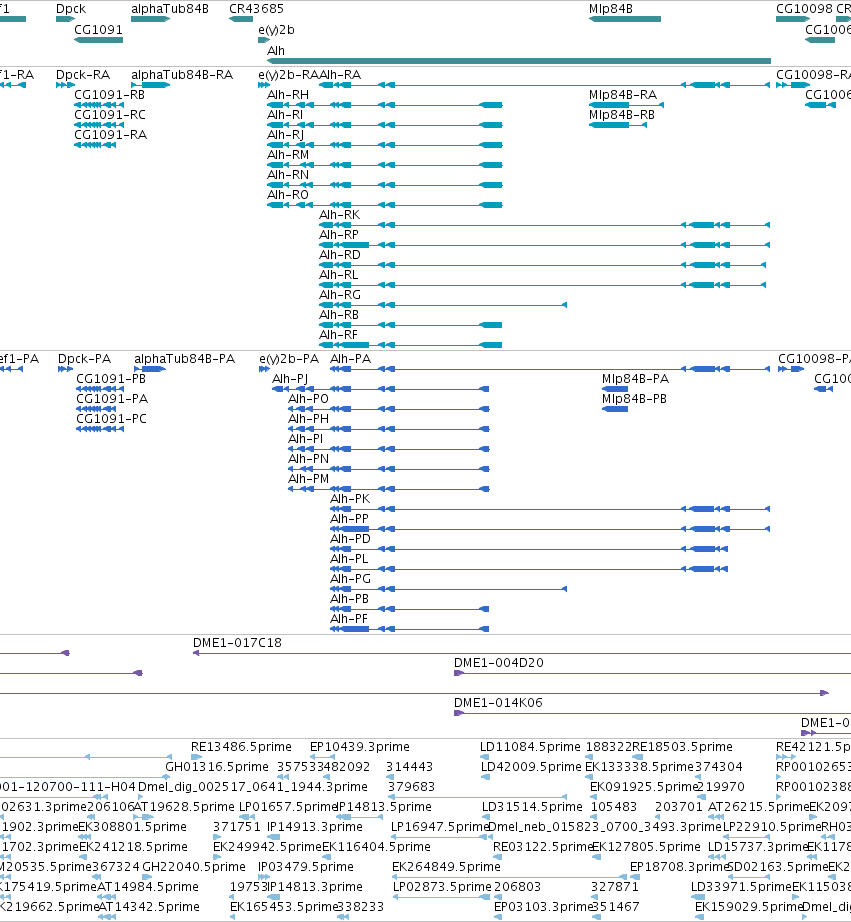This screenshot has height=922, width=851.
Task: Open the Dpck-RA transcript
Action: [65, 85]
